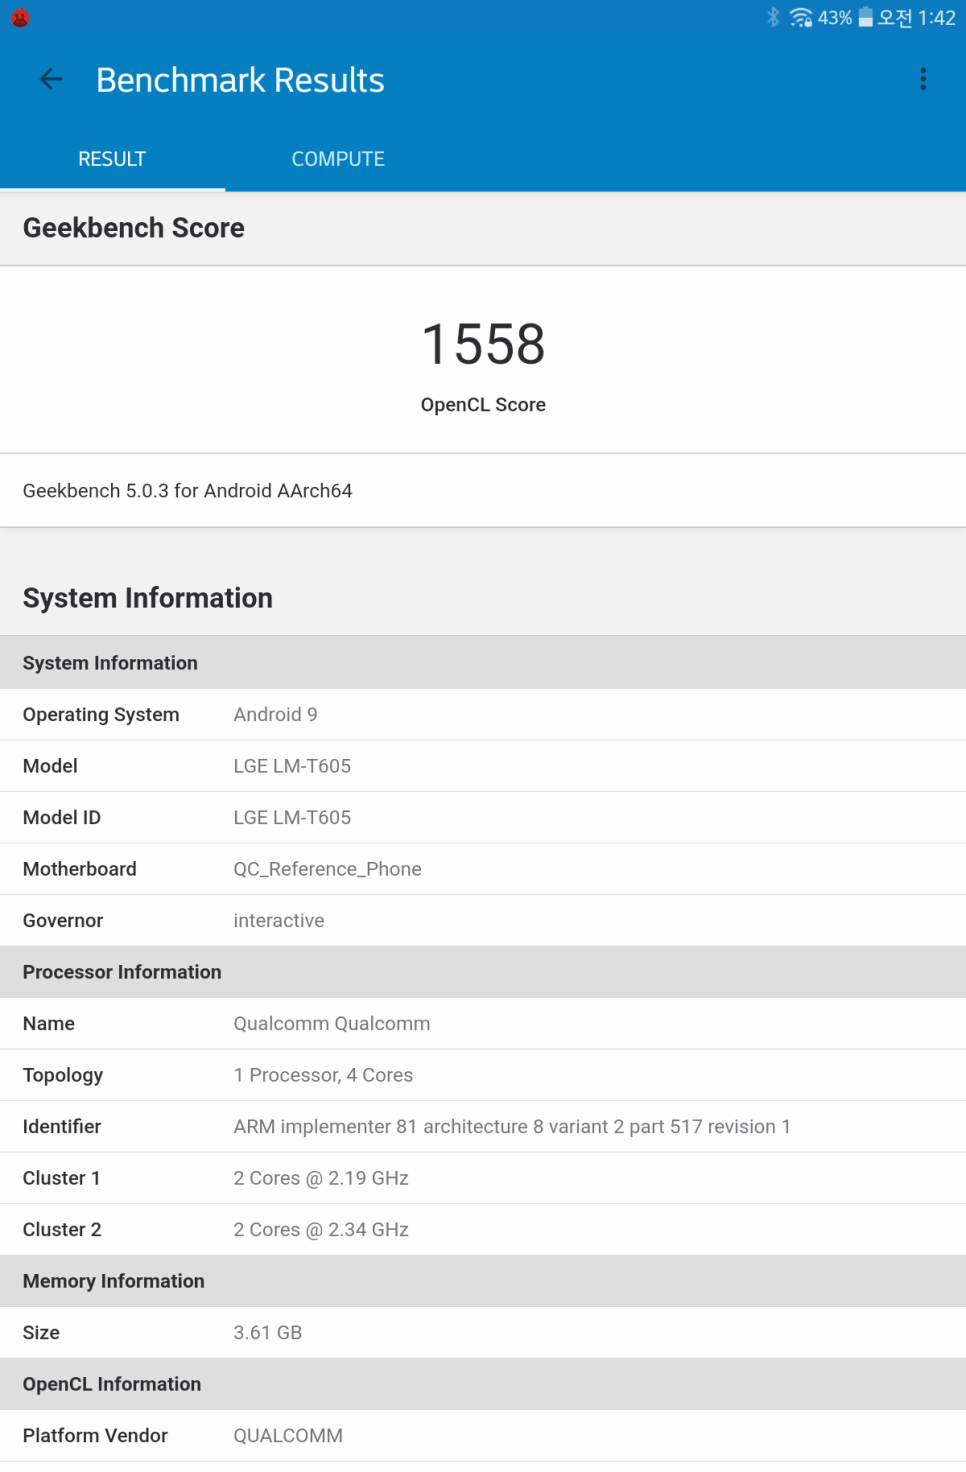Tap the Topology label
Viewport: 966px width, 1472px height.
pyautogui.click(x=63, y=1075)
